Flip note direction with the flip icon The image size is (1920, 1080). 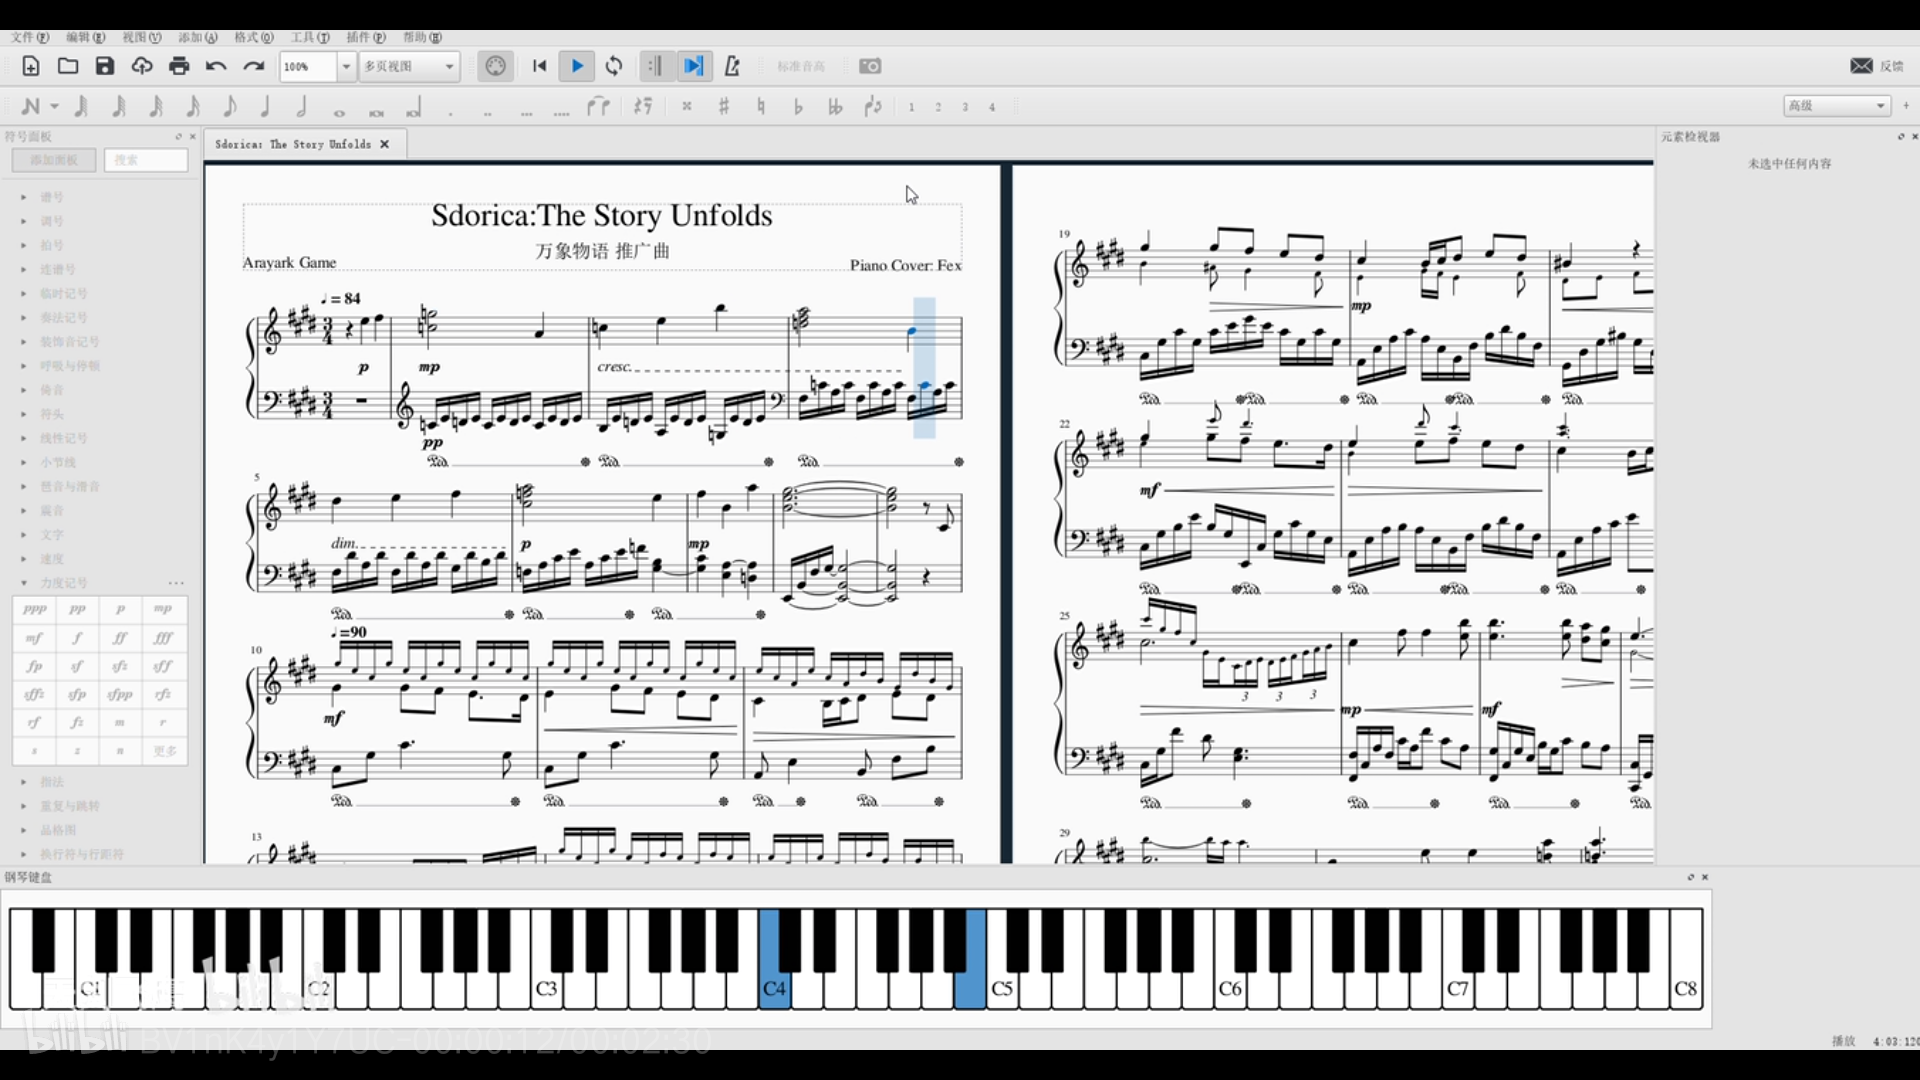pos(873,106)
